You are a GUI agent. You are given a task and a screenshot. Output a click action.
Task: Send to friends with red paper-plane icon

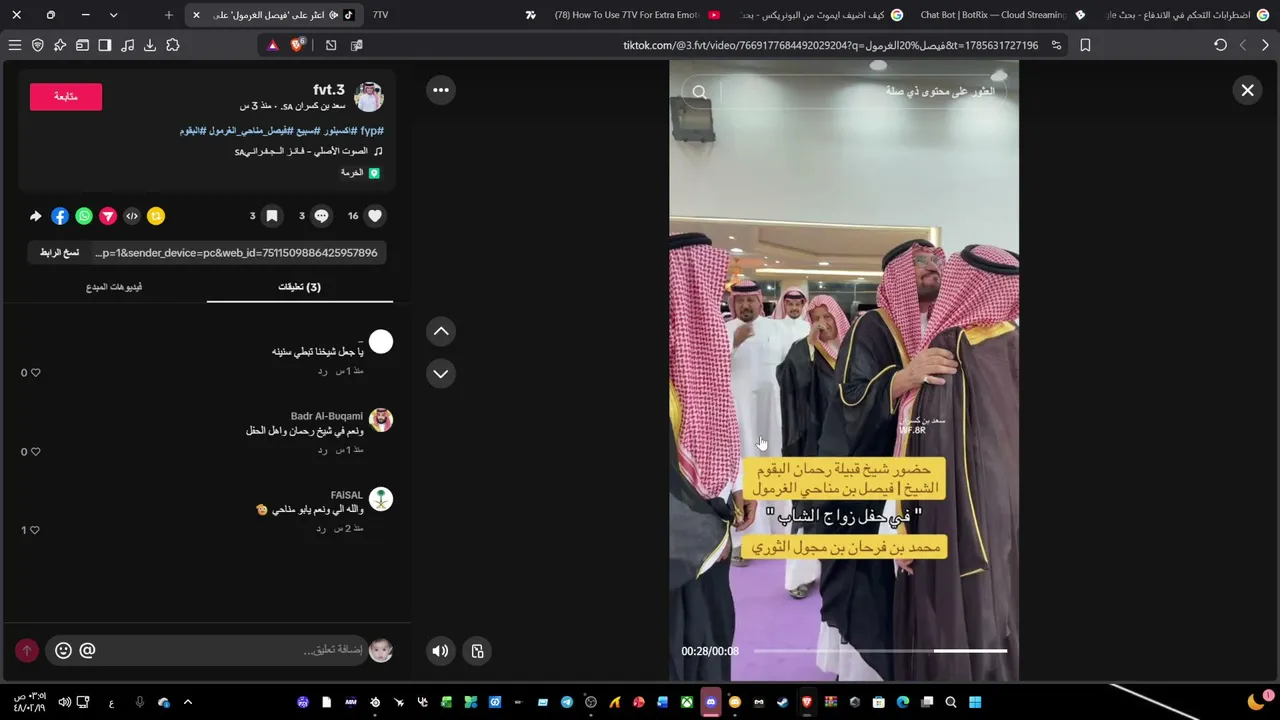pyautogui.click(x=108, y=216)
